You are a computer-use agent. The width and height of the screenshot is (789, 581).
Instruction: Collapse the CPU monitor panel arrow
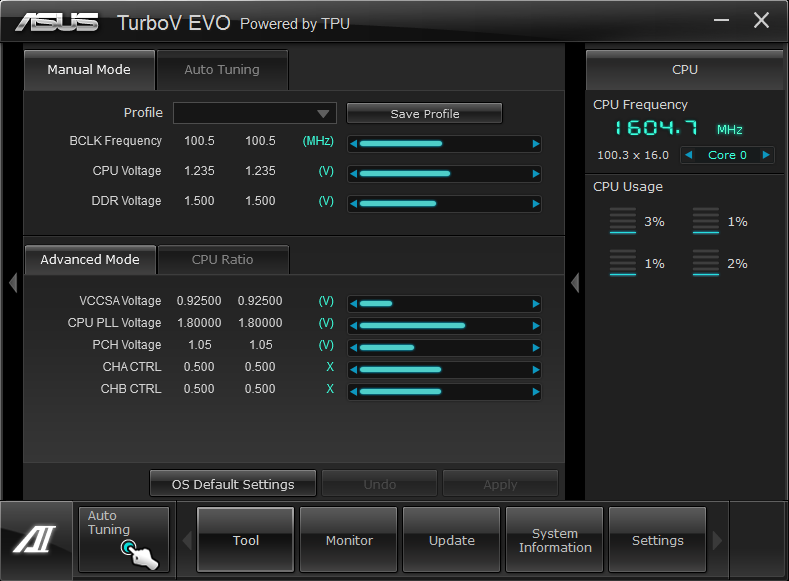pyautogui.click(x=575, y=282)
